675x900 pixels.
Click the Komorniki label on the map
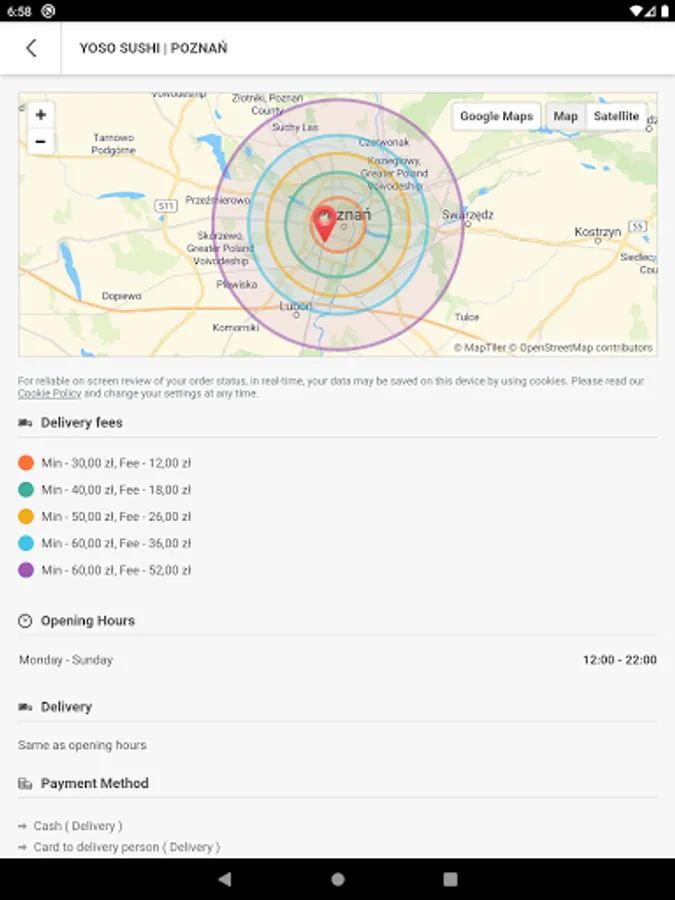tap(236, 328)
